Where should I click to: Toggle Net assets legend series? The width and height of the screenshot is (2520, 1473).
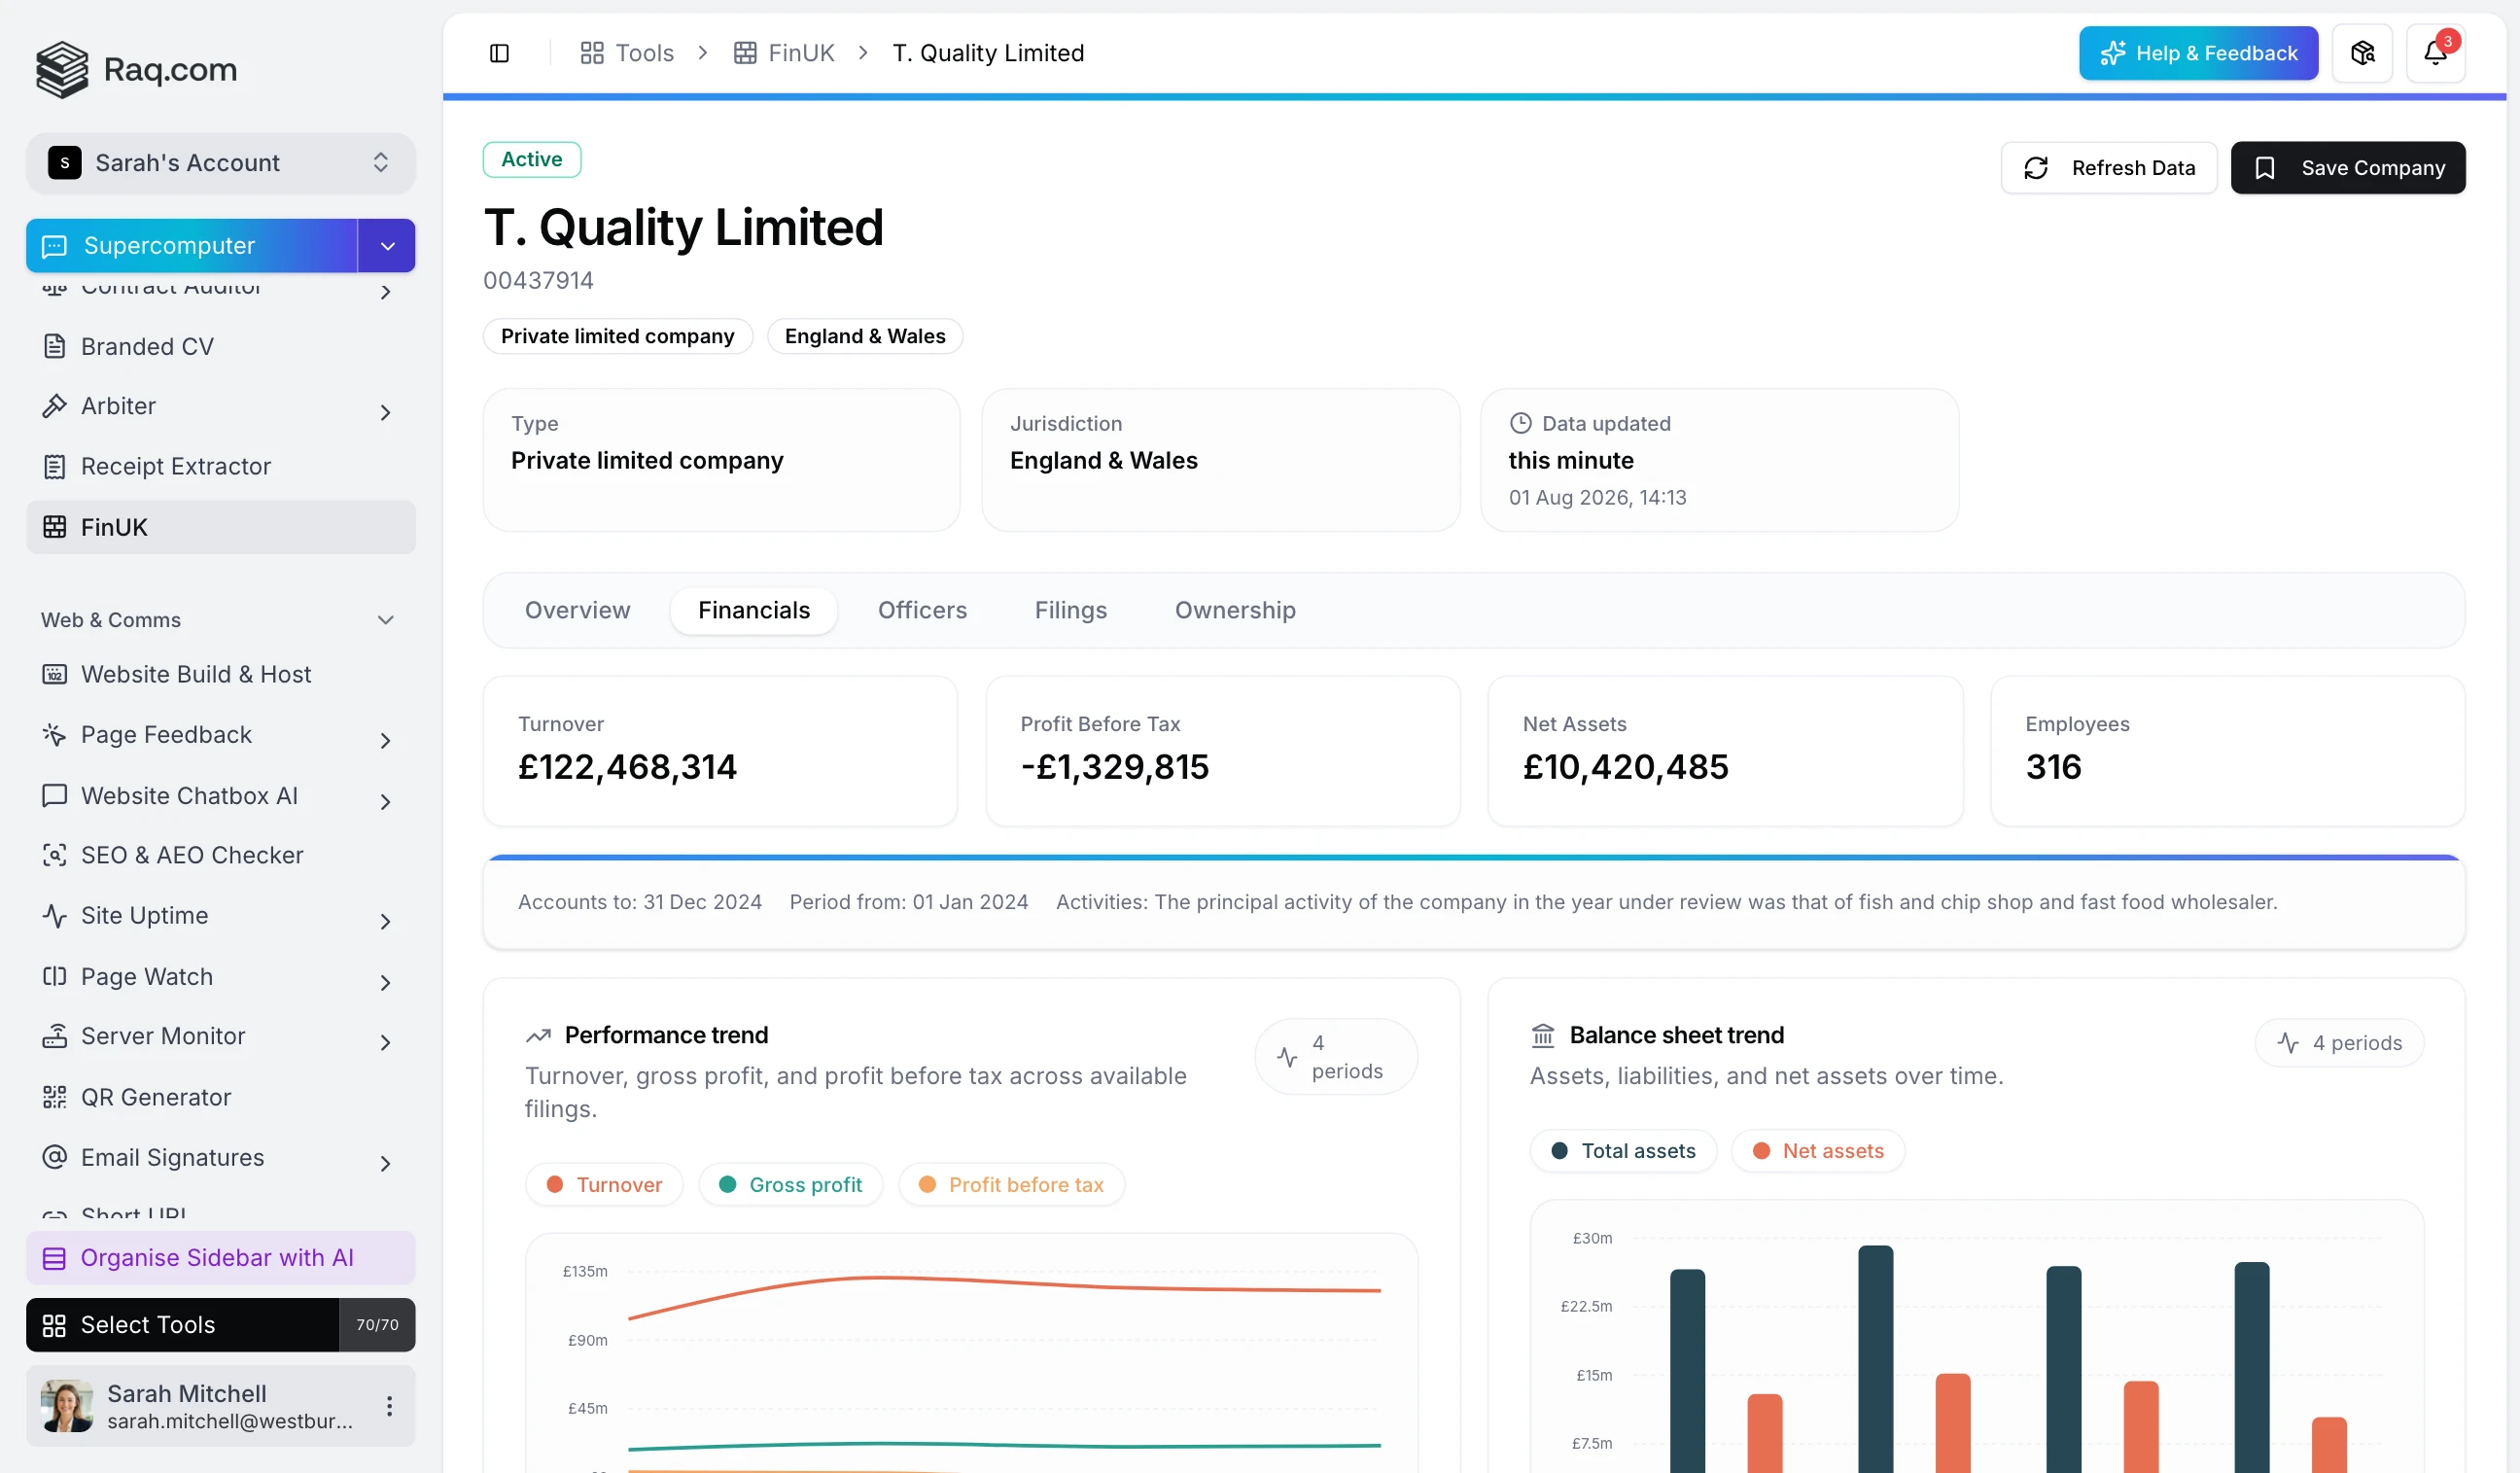[x=1818, y=1151]
